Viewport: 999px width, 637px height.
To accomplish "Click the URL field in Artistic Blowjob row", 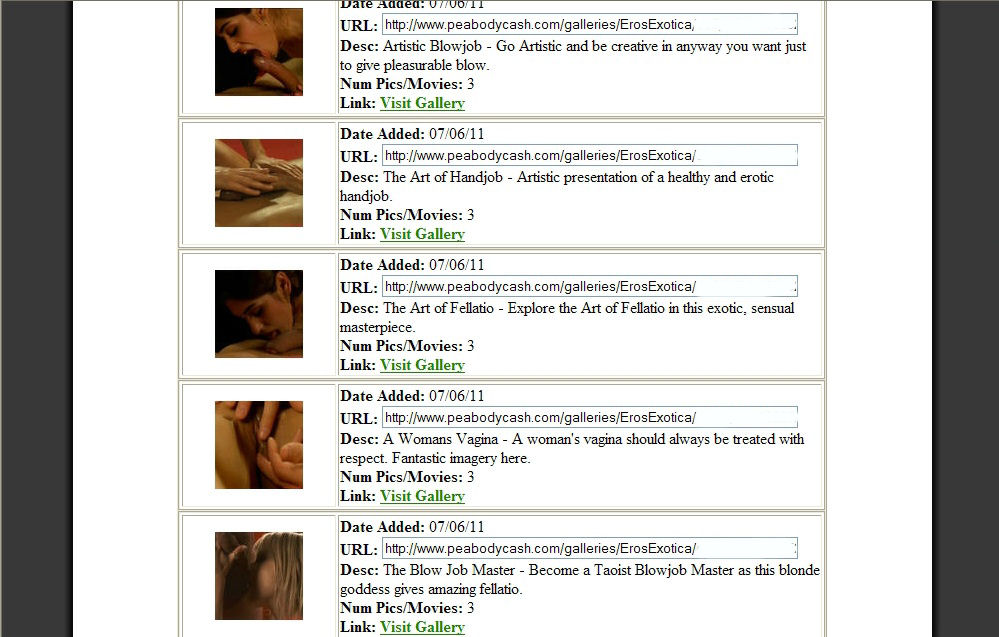I will pyautogui.click(x=589, y=25).
